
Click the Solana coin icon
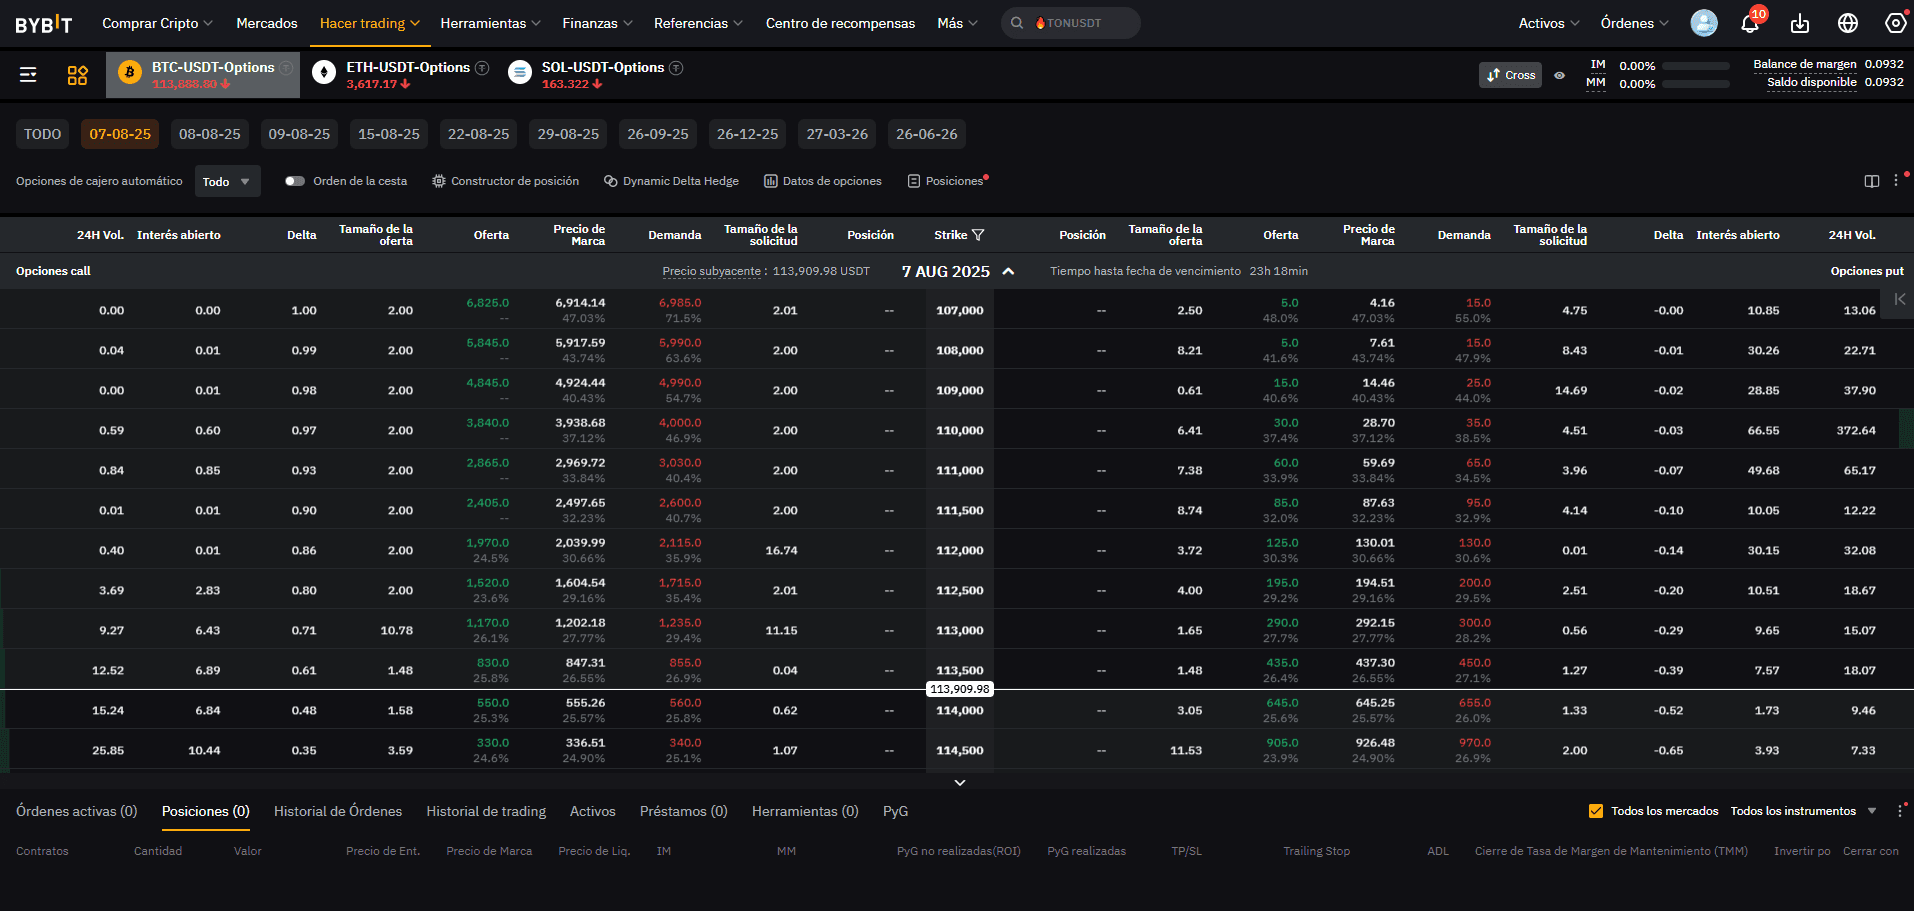click(519, 72)
